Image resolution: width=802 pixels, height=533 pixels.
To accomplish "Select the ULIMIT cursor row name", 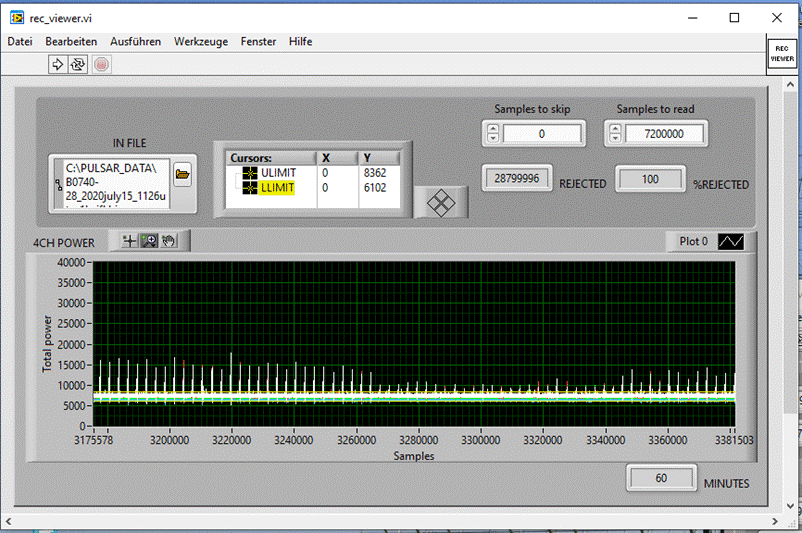I will pos(278,173).
